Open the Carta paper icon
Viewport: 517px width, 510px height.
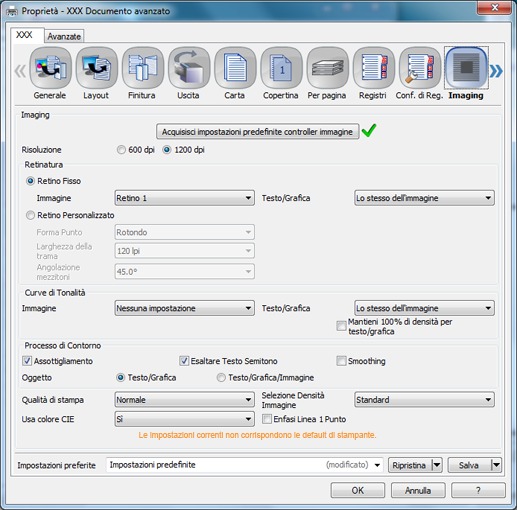[x=235, y=68]
